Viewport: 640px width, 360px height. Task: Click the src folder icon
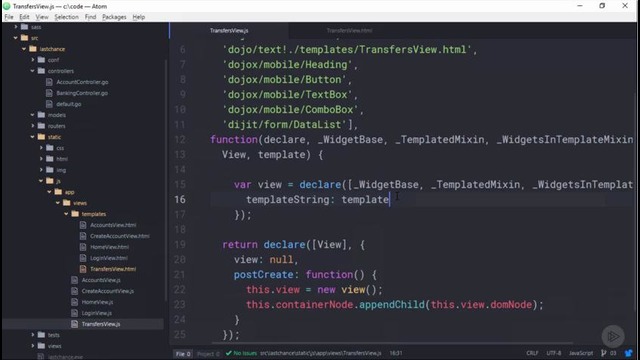point(24,38)
